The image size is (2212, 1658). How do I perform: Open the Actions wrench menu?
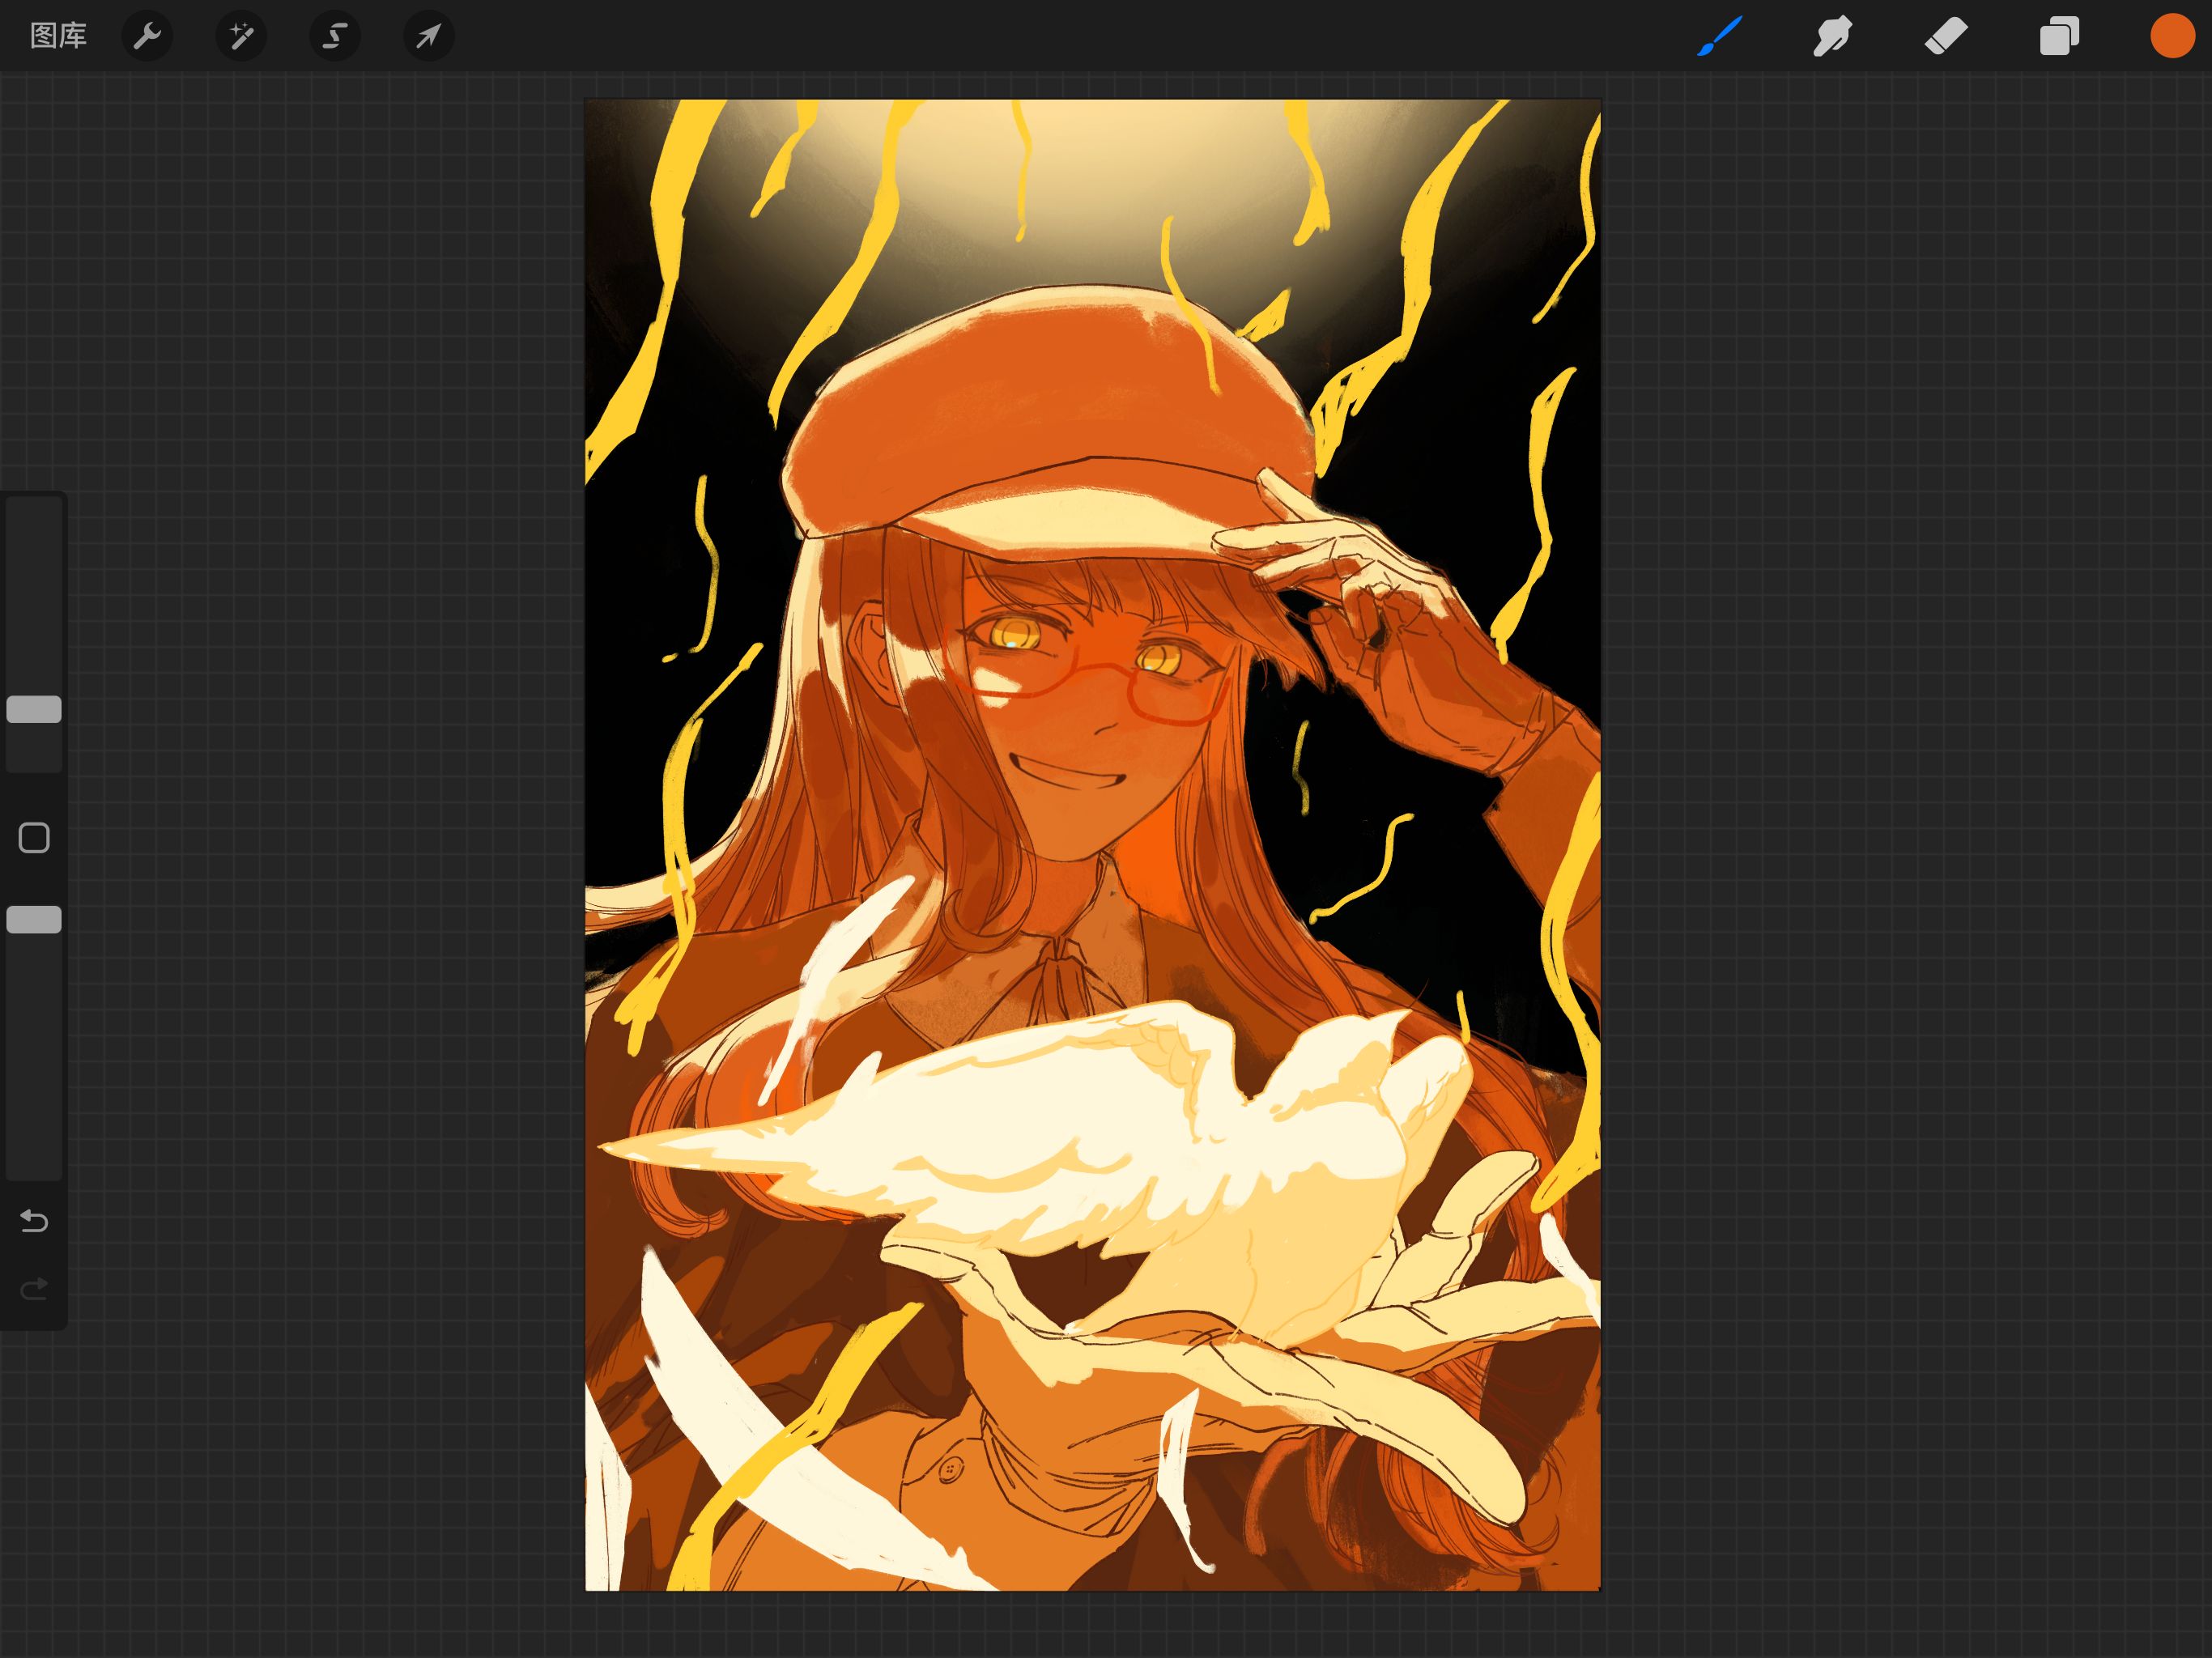pyautogui.click(x=147, y=36)
